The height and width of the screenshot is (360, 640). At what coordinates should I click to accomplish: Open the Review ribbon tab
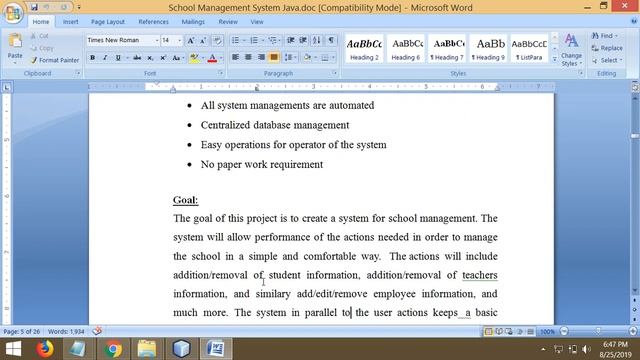click(x=228, y=22)
